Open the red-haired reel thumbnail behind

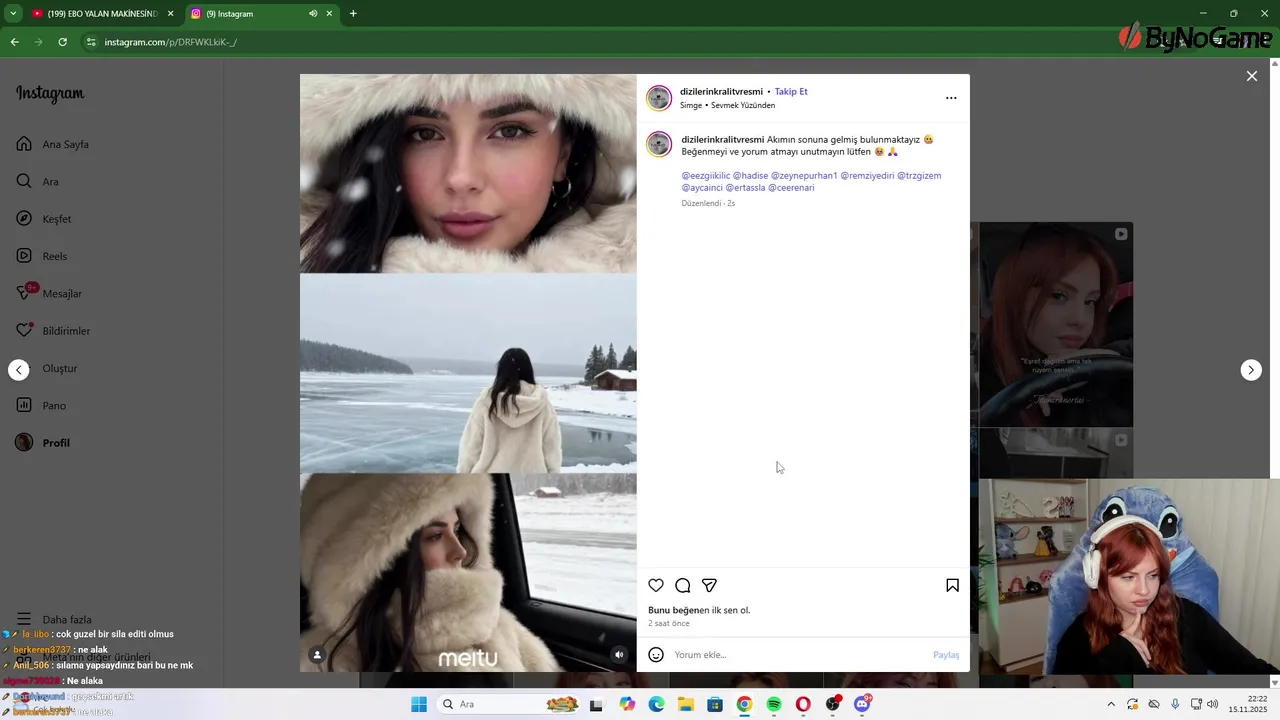(1055, 324)
